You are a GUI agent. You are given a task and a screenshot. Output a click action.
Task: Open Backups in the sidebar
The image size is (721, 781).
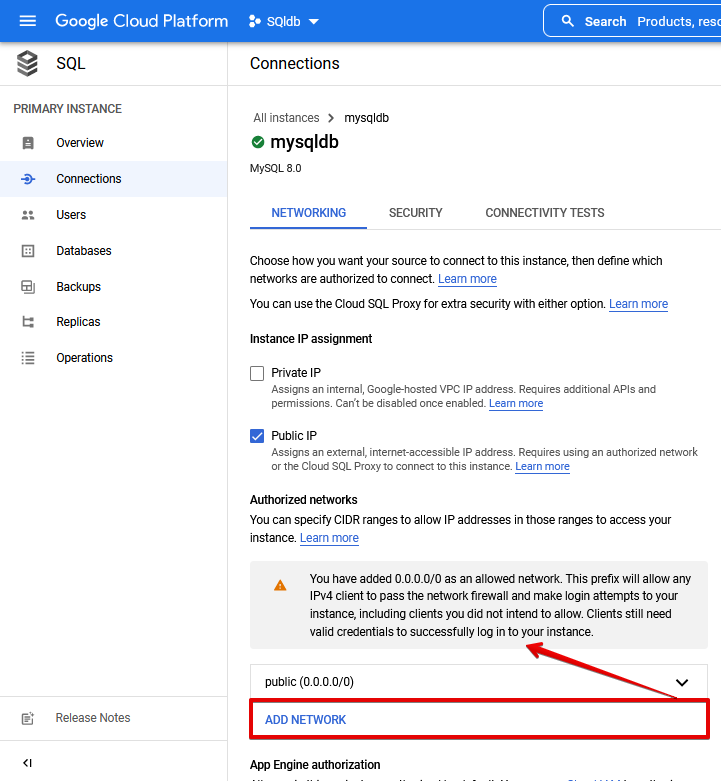click(114, 287)
